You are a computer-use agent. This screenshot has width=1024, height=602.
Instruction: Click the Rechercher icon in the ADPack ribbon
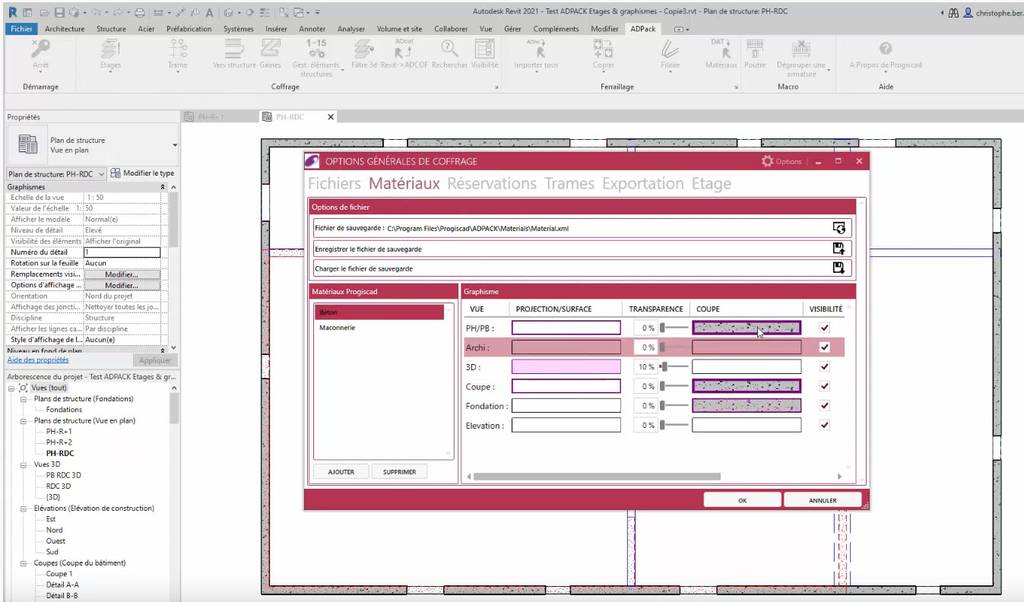(x=449, y=50)
